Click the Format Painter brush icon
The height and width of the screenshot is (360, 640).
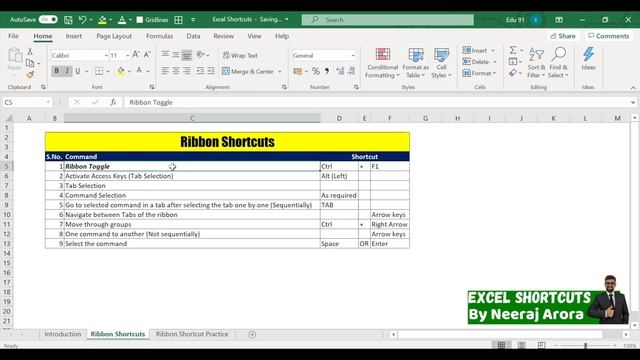pyautogui.click(x=30, y=74)
